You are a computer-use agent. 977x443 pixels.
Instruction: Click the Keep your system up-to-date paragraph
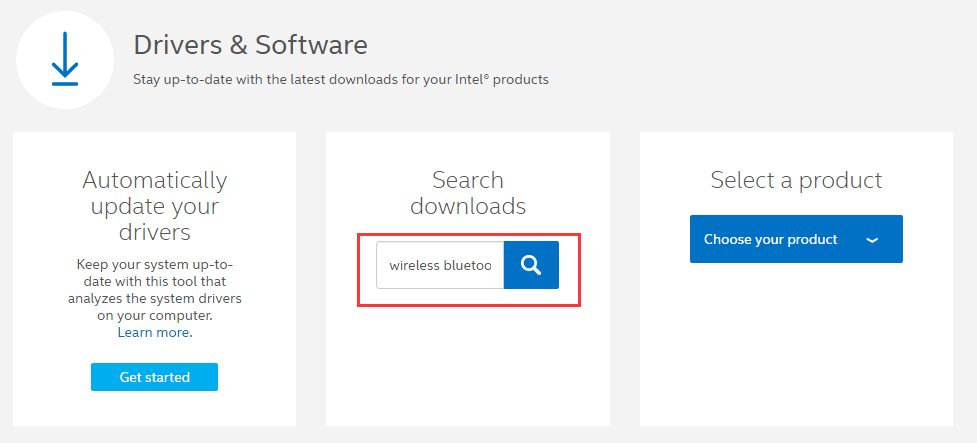pyautogui.click(x=155, y=290)
